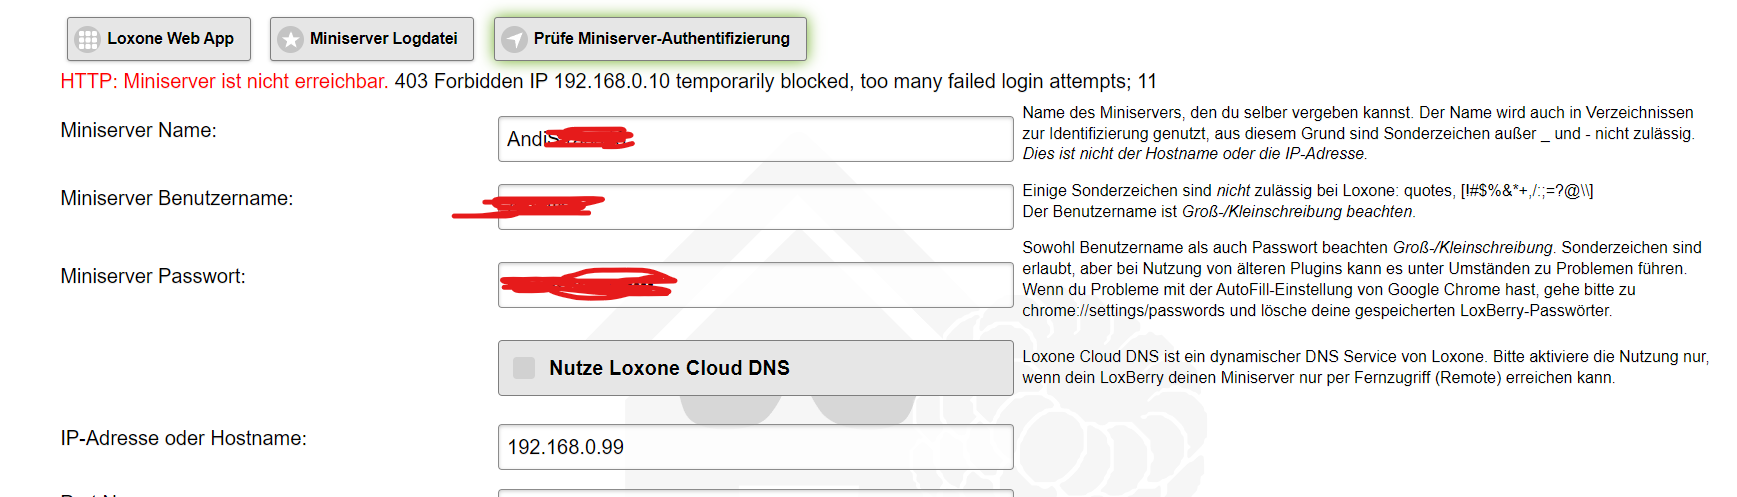Click the 403 Forbidden blocked IP message
Viewport: 1737px width, 497px height.
(x=775, y=81)
